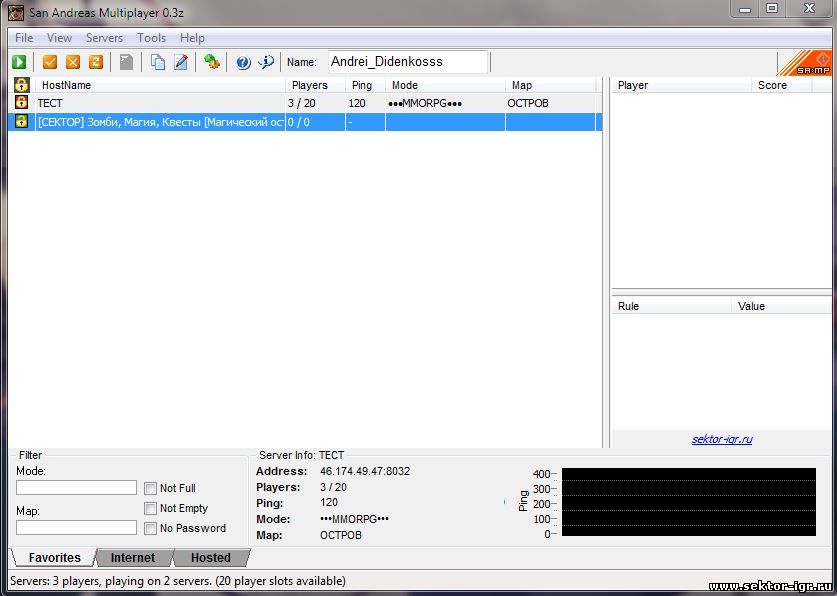
Task: Enable the Not Empty filter checkbox
Action: click(151, 508)
